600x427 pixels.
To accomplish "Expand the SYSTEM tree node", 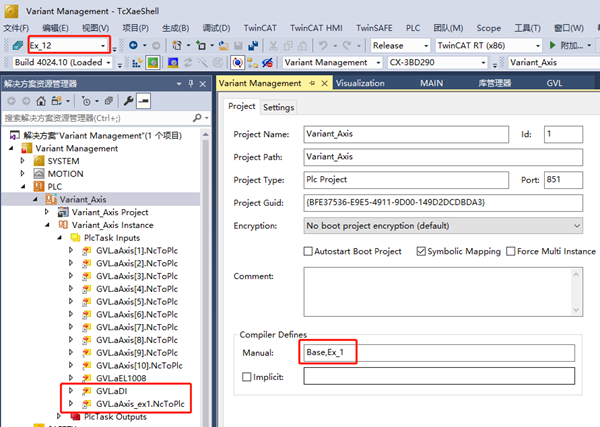I will (x=23, y=161).
